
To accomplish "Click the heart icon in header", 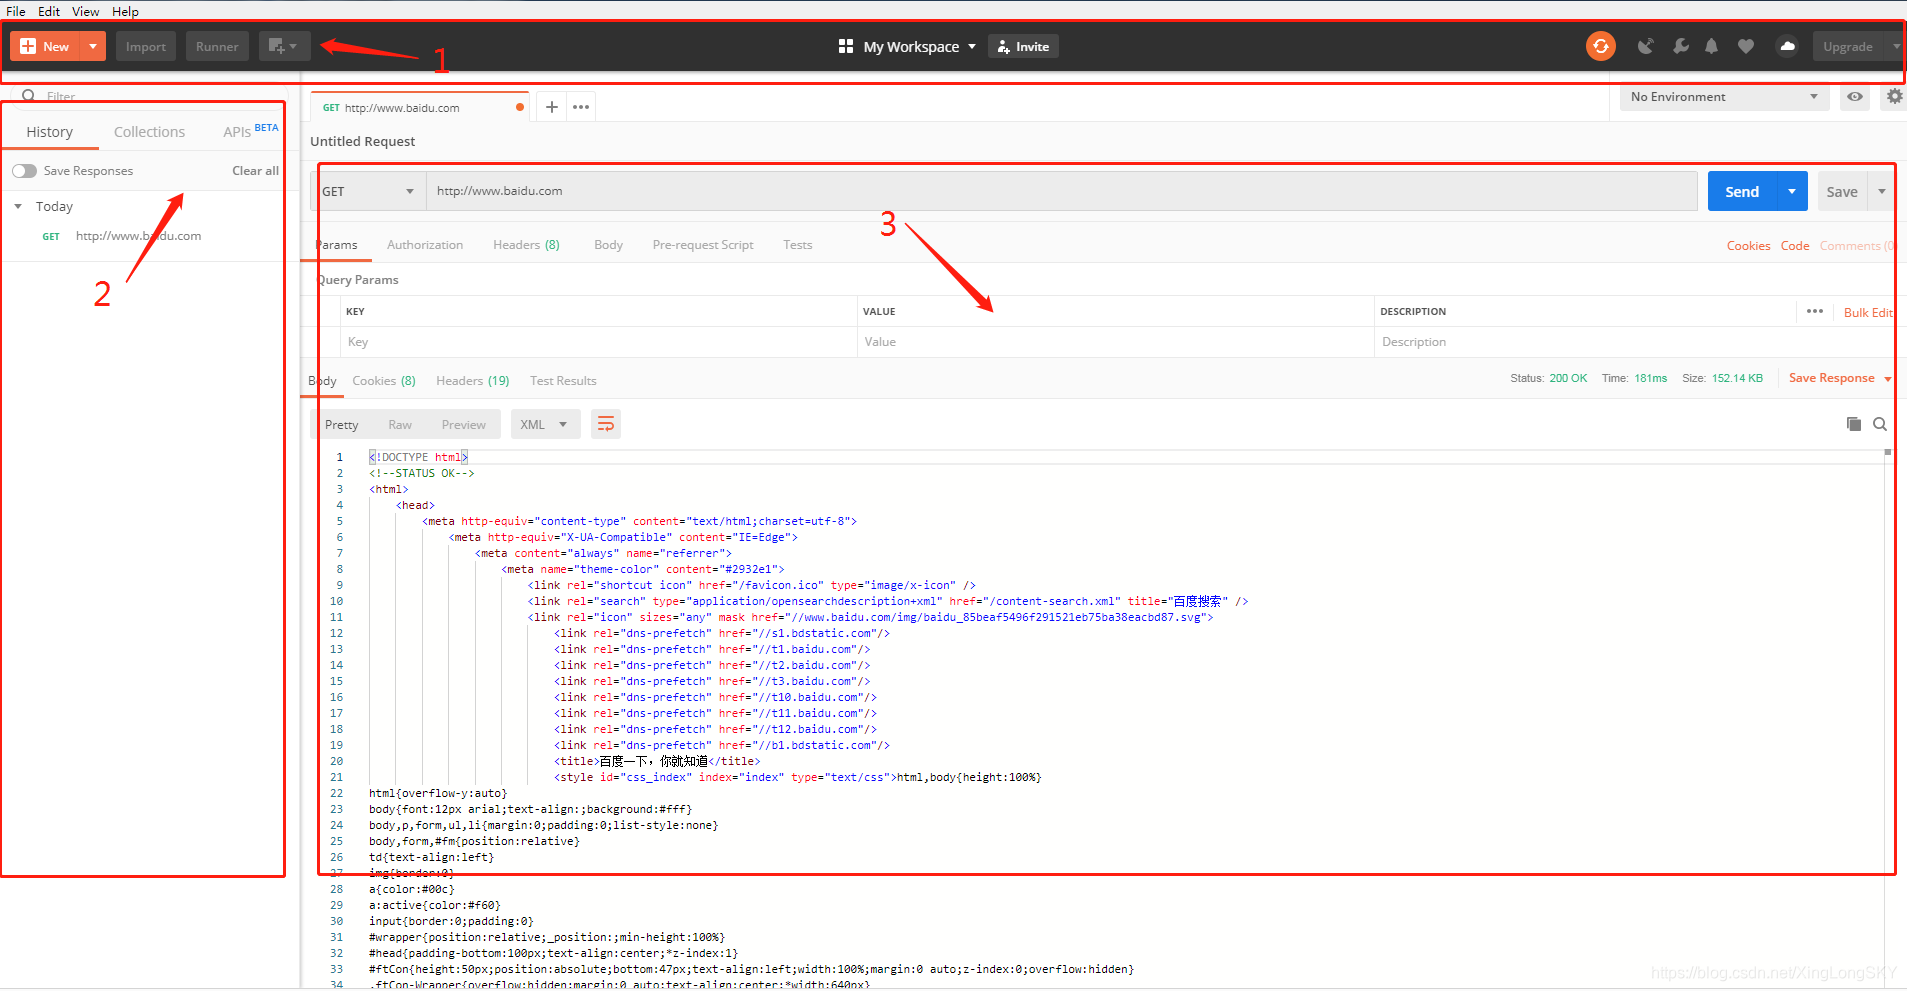I will coord(1746,46).
